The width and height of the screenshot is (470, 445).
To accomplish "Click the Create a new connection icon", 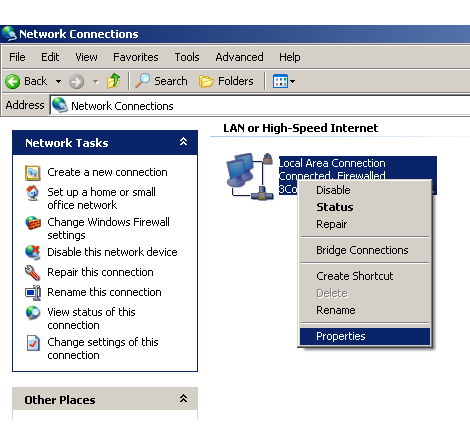I will [33, 173].
